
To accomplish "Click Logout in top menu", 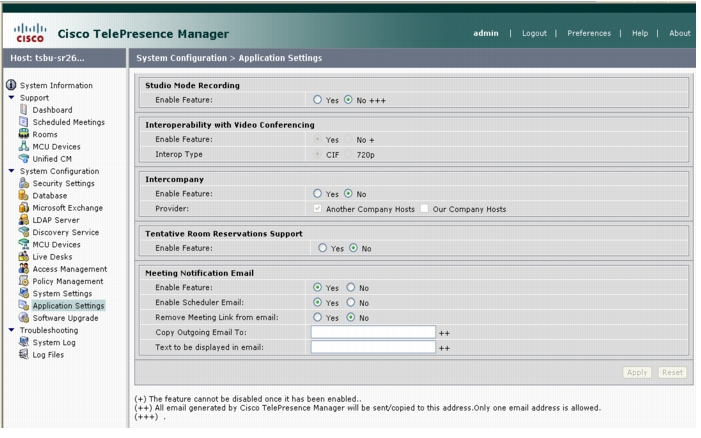I will click(x=534, y=33).
